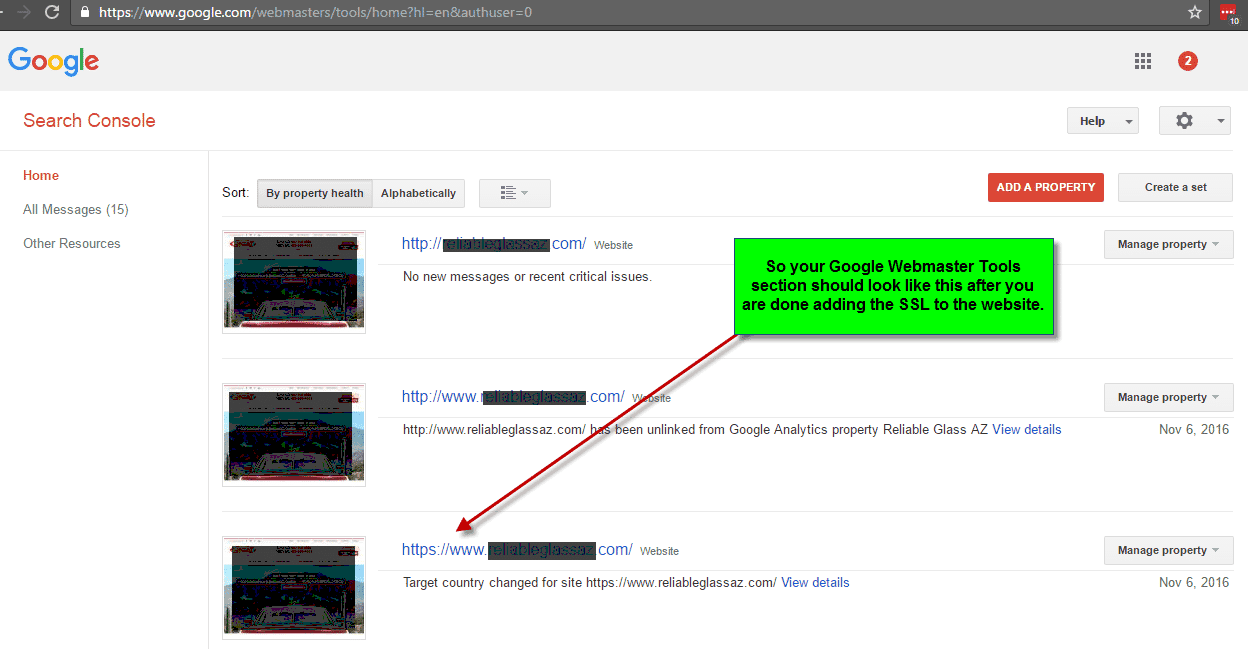Viewport: 1248px width, 649px height.
Task: Go to All Messages in sidebar
Action: click(75, 209)
